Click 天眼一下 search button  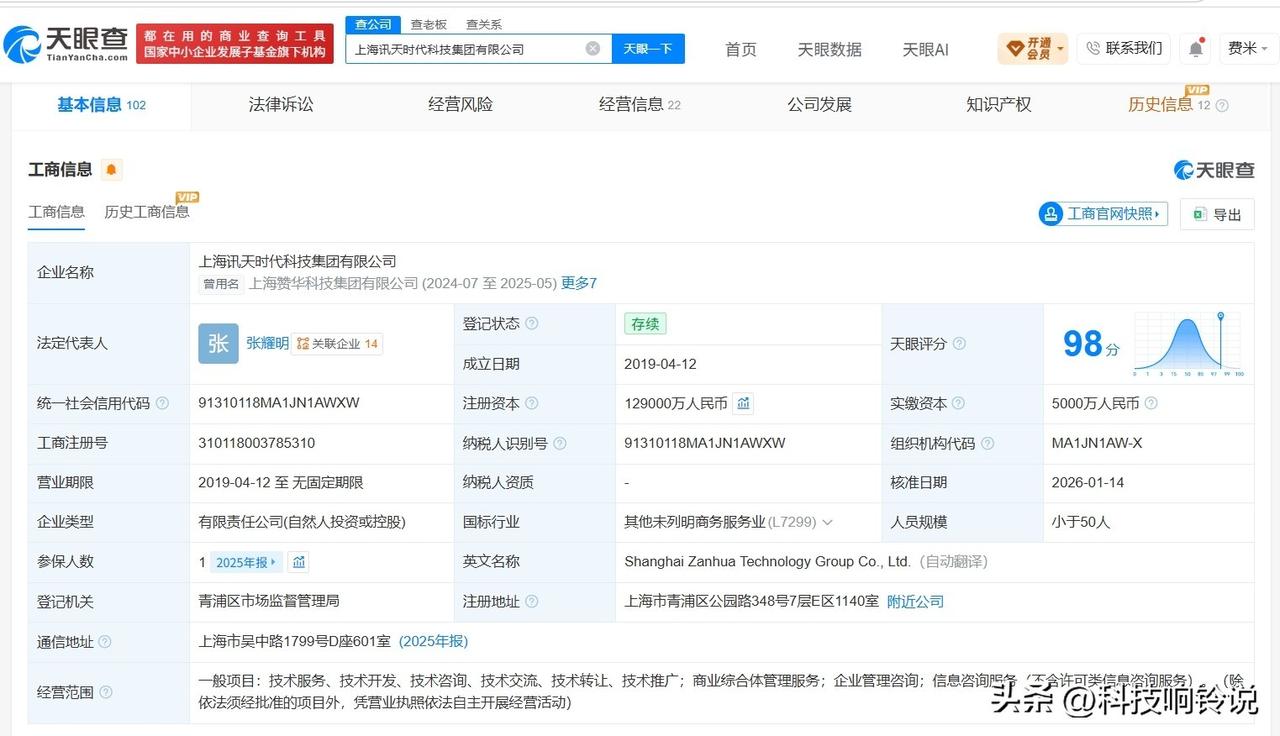click(x=648, y=48)
